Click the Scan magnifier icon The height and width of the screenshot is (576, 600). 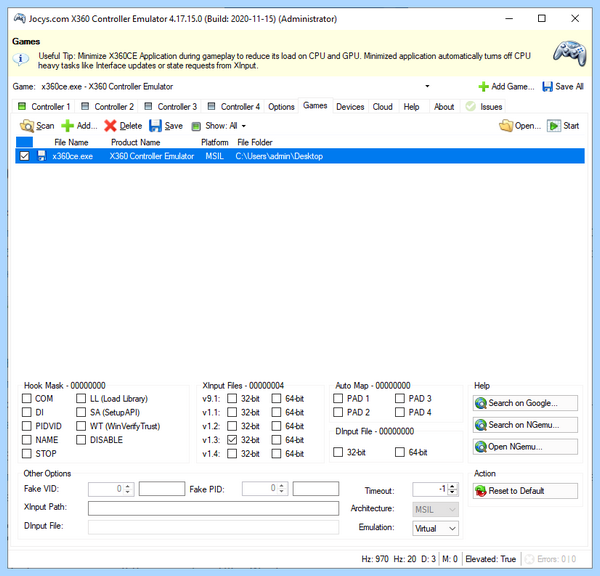[27, 126]
